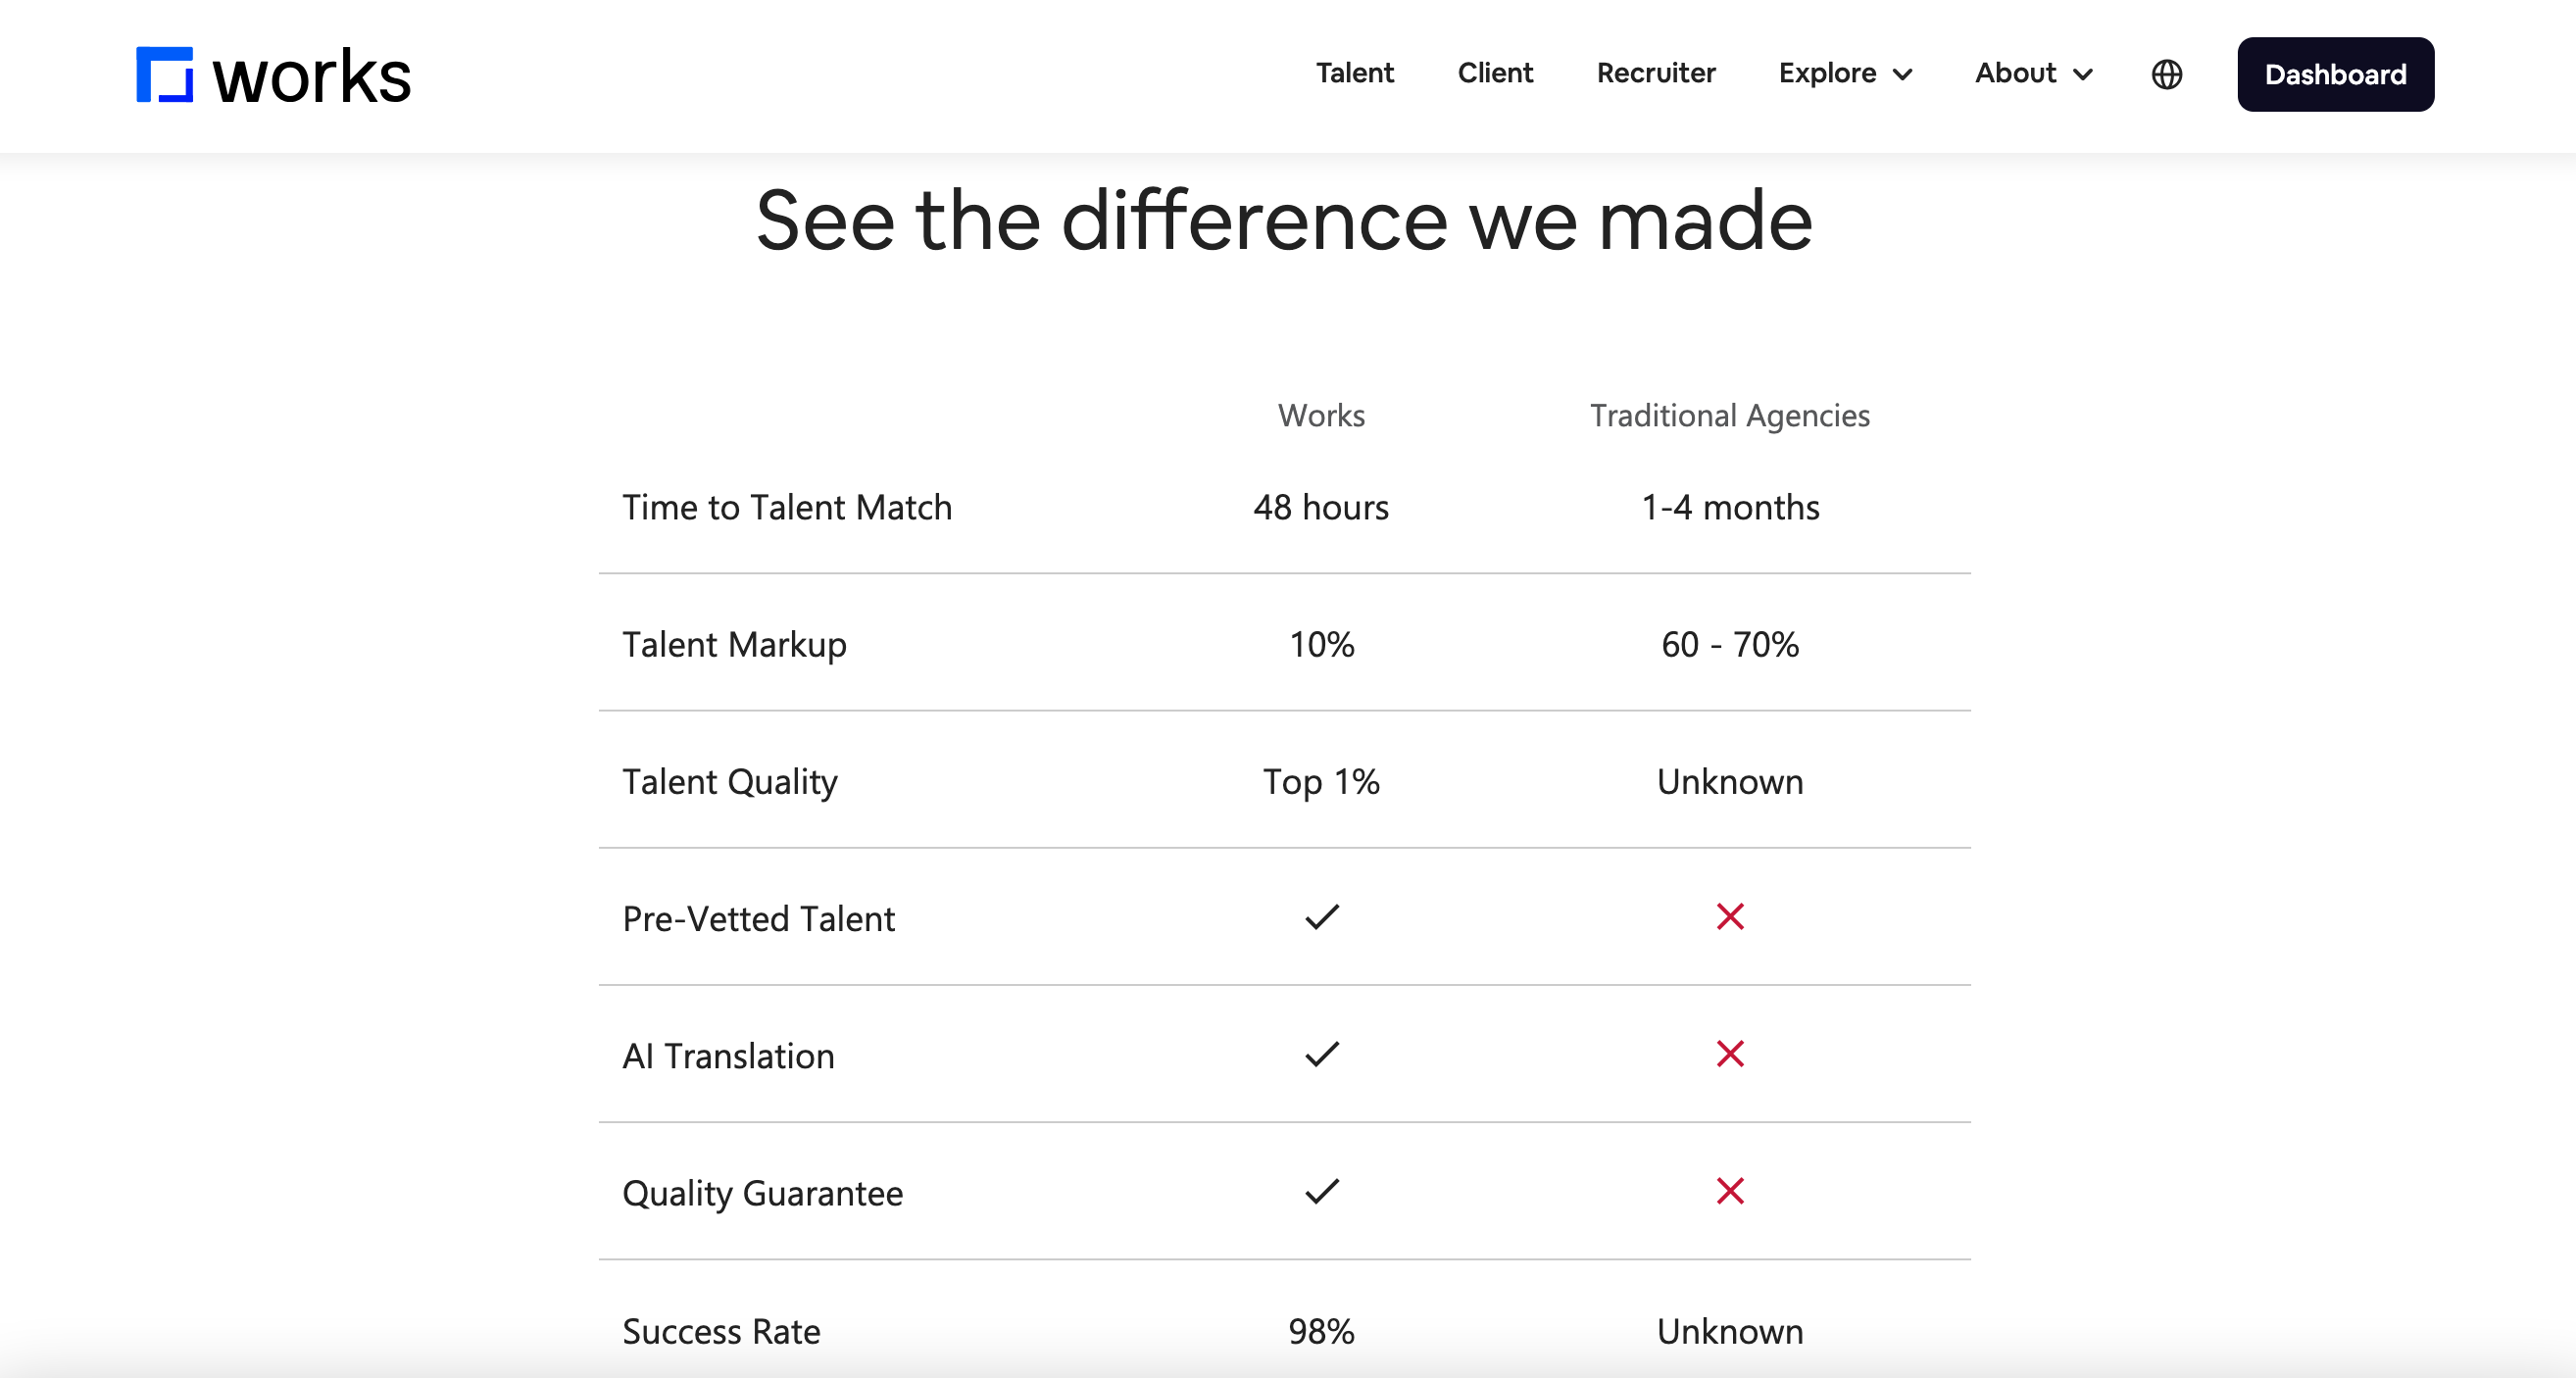2576x1378 pixels.
Task: Click the checkmark in AI Translation row
Action: [1321, 1053]
